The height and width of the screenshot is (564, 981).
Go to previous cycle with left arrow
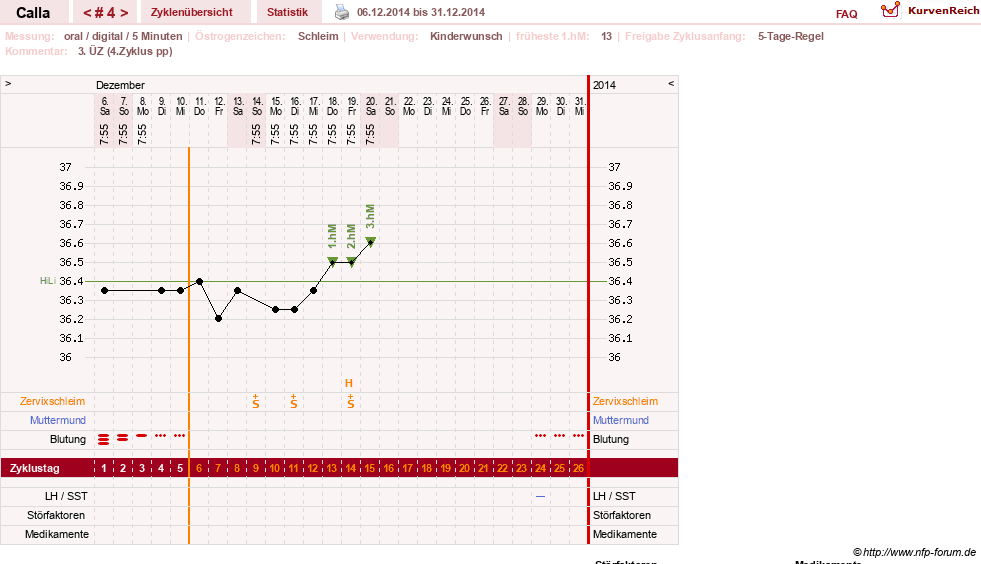coord(87,13)
